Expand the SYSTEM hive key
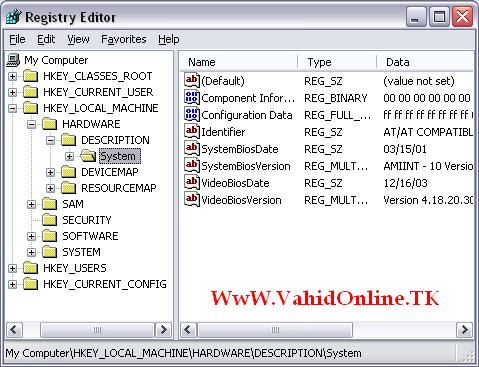Image resolution: width=479 pixels, height=367 pixels. [x=31, y=252]
